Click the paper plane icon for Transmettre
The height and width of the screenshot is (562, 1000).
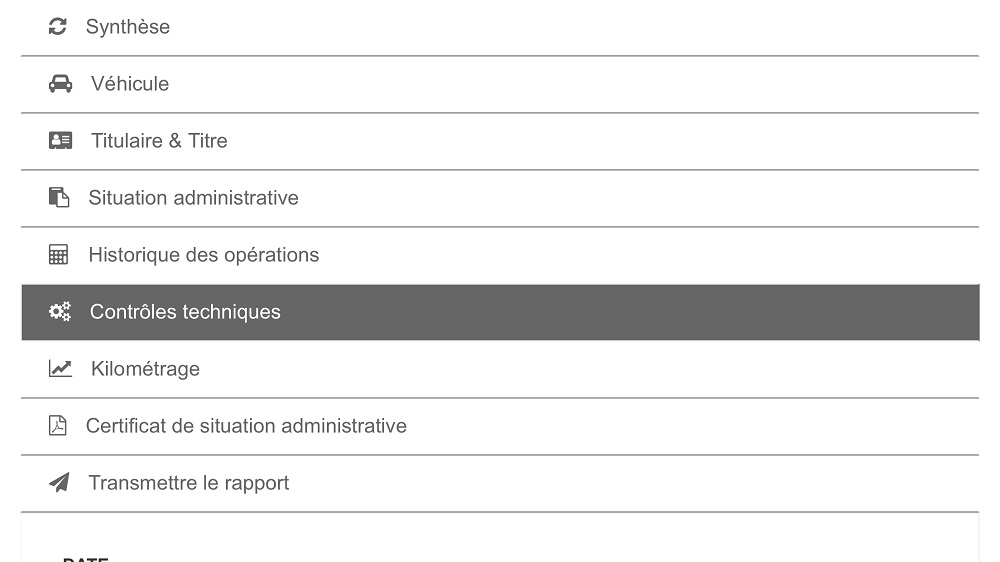(x=59, y=482)
